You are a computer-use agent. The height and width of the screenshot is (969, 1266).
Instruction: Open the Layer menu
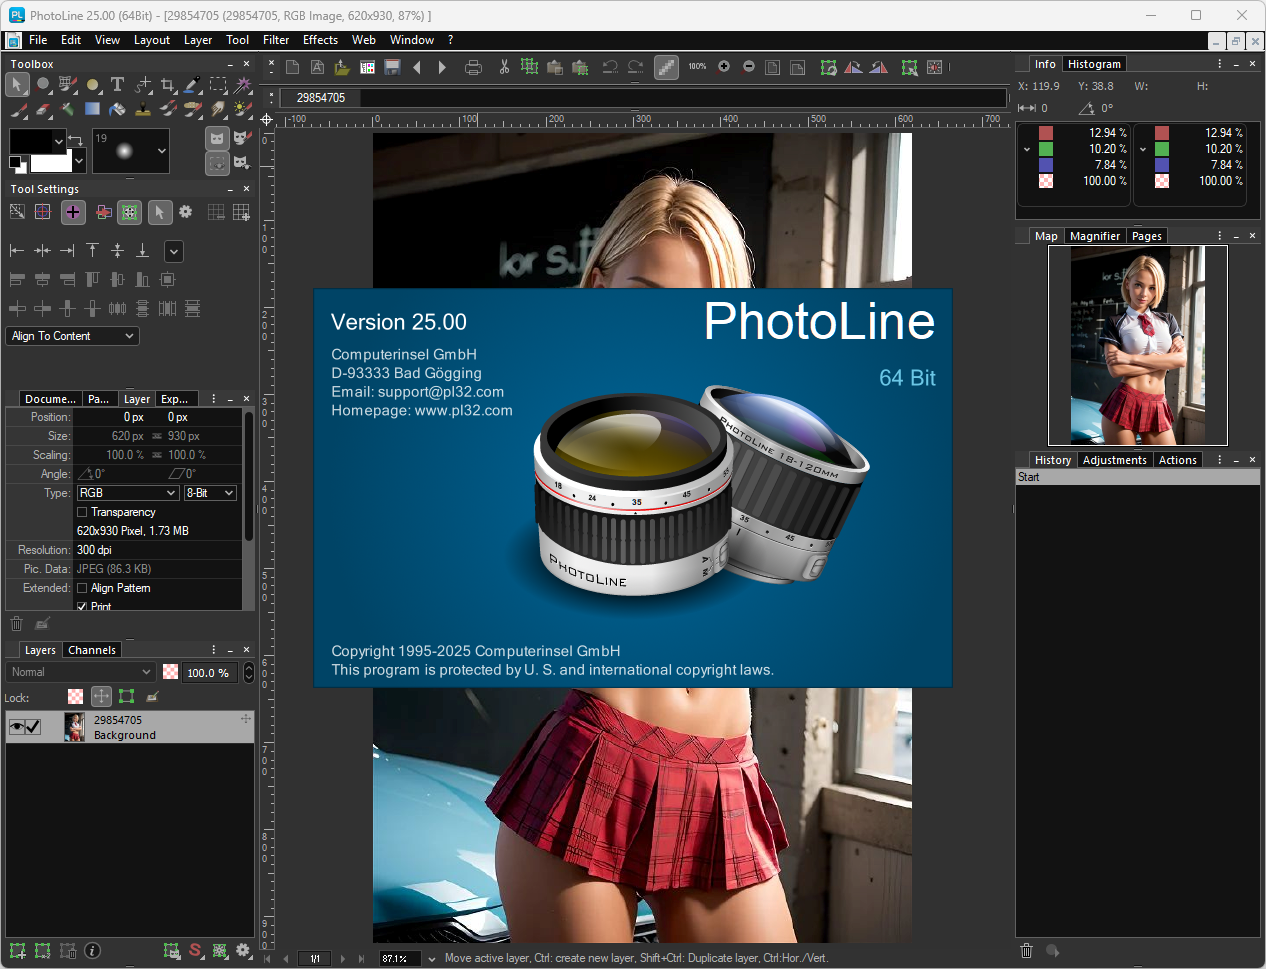198,40
